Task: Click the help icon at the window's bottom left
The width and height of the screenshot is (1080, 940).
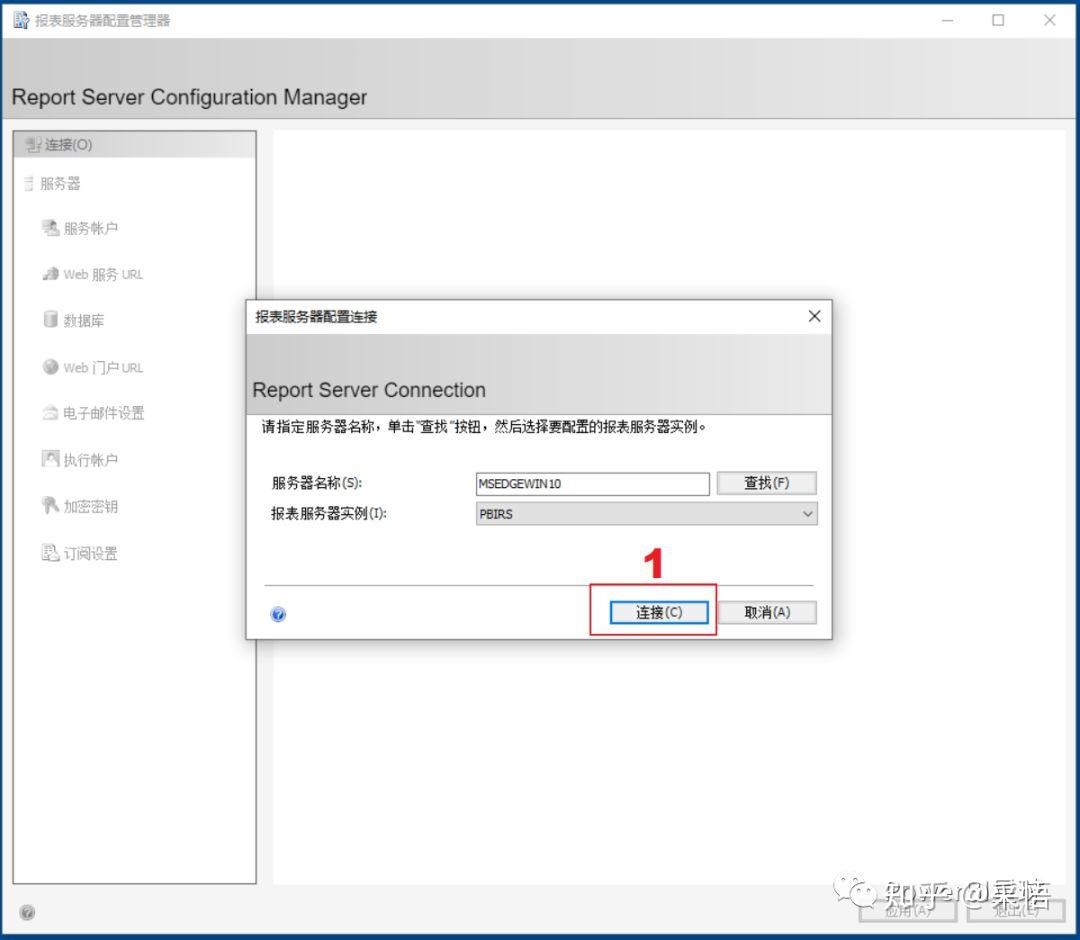Action: (27, 912)
